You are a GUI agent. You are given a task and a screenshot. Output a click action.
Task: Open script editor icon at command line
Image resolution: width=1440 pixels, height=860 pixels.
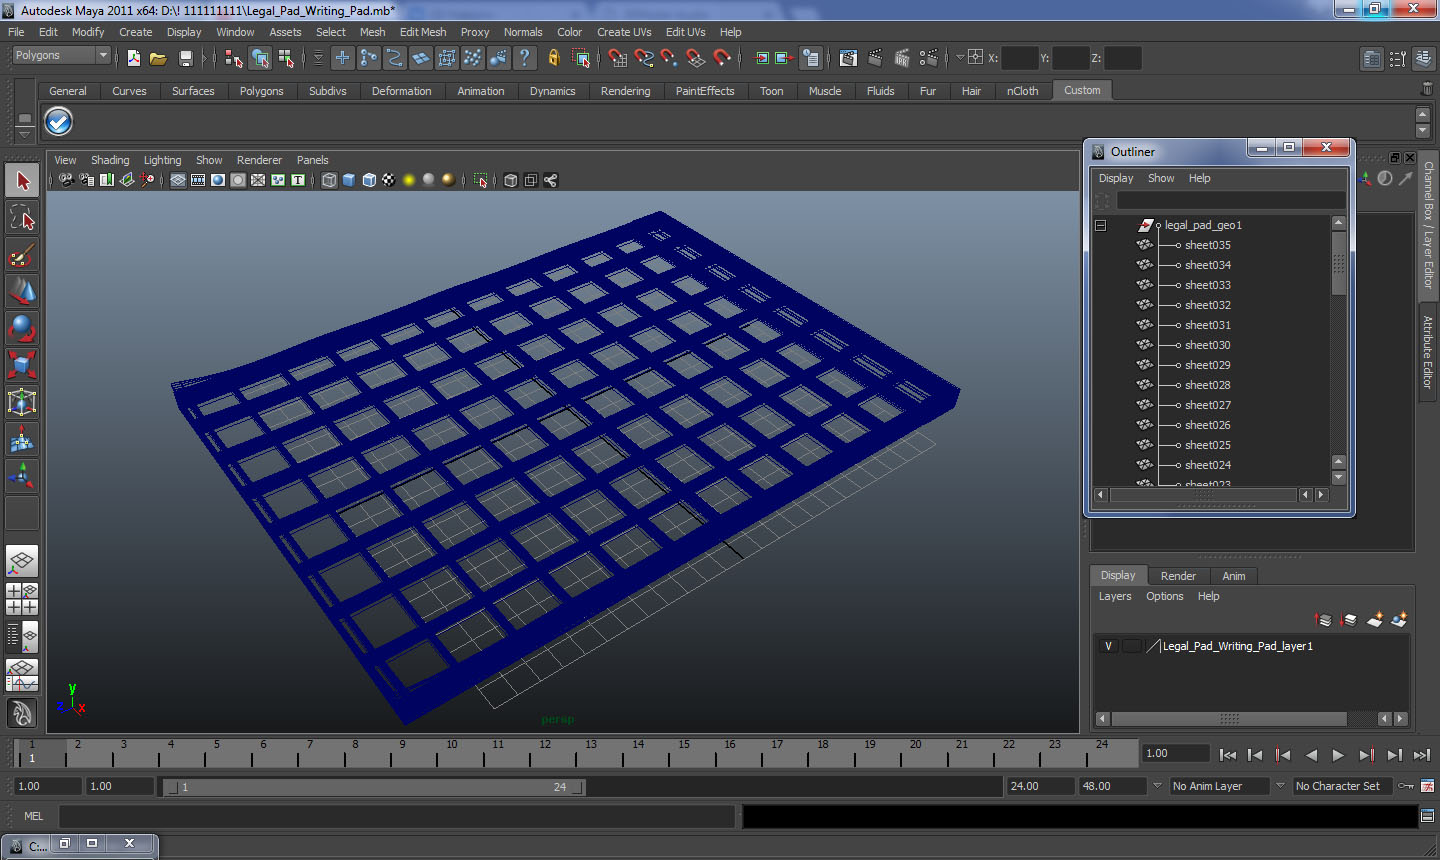click(1427, 816)
